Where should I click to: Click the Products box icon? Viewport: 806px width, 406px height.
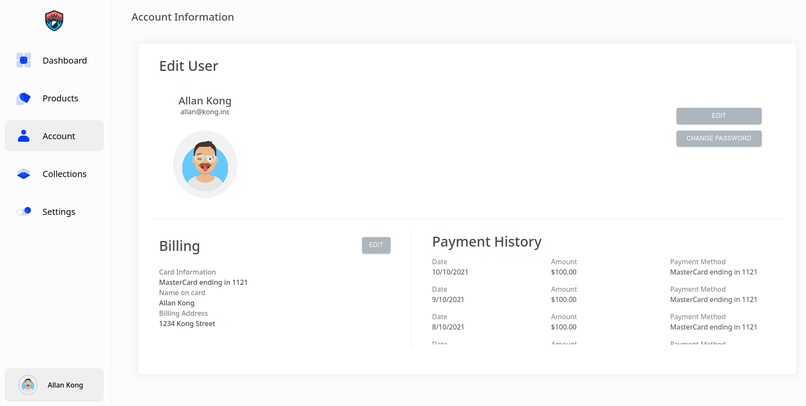coord(24,98)
